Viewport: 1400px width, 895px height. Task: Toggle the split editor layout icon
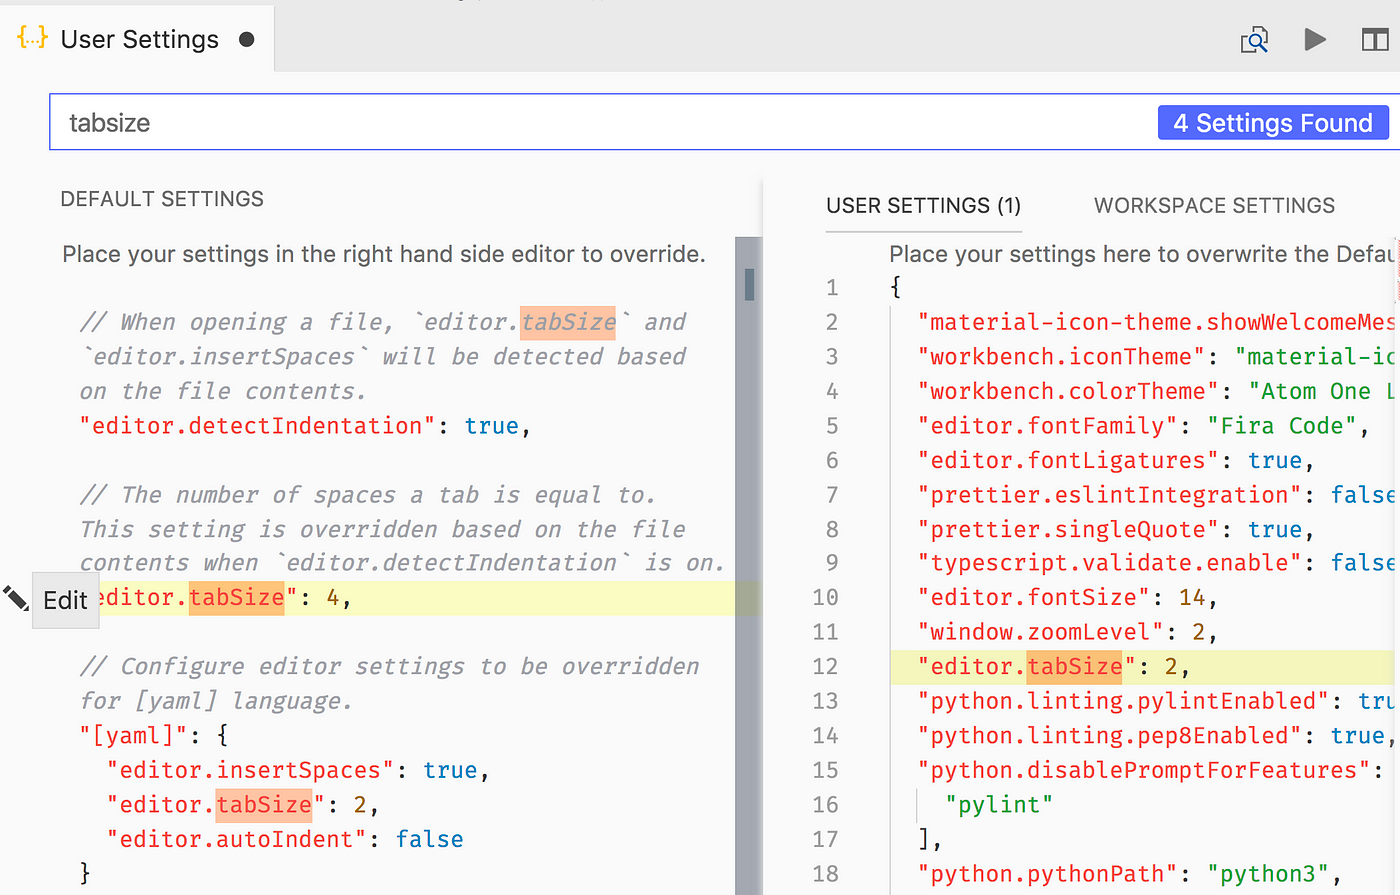pos(1375,40)
